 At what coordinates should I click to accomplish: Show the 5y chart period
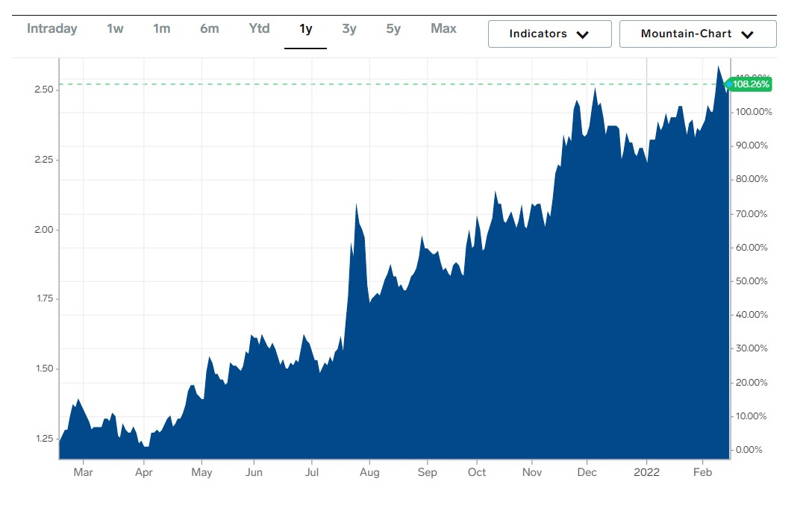click(393, 29)
